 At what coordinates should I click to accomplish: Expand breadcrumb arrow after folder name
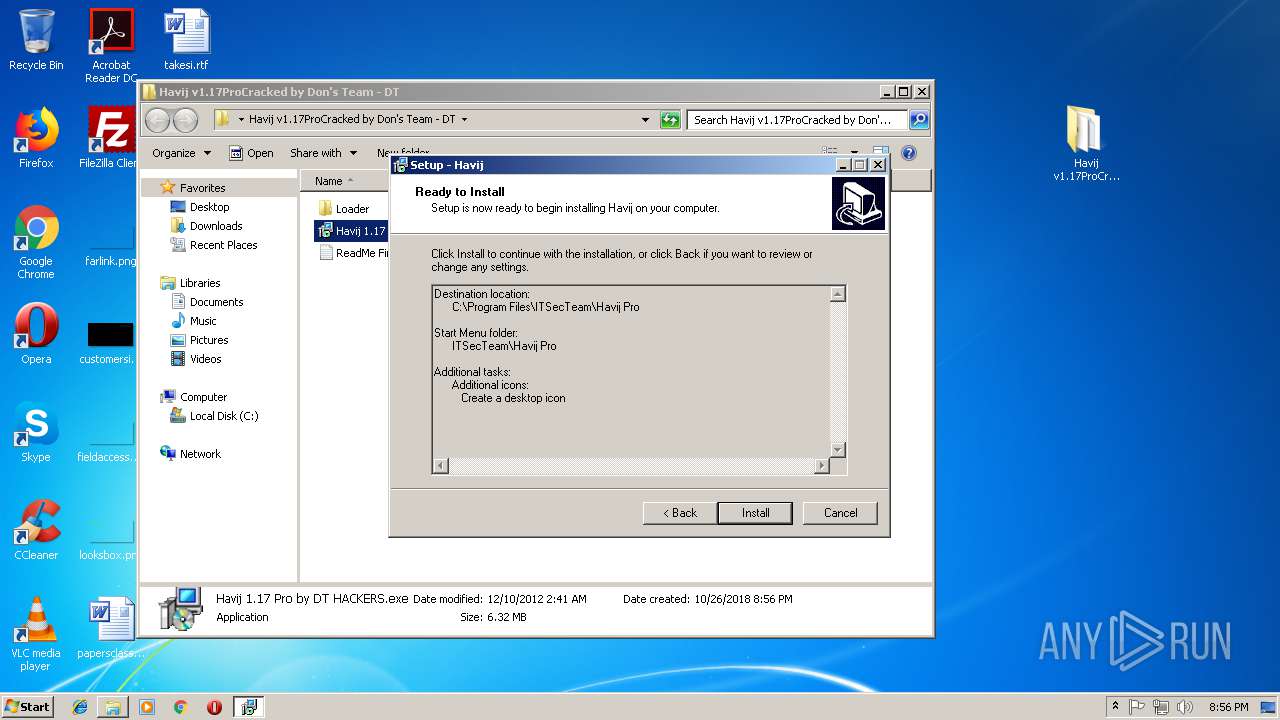tap(464, 120)
